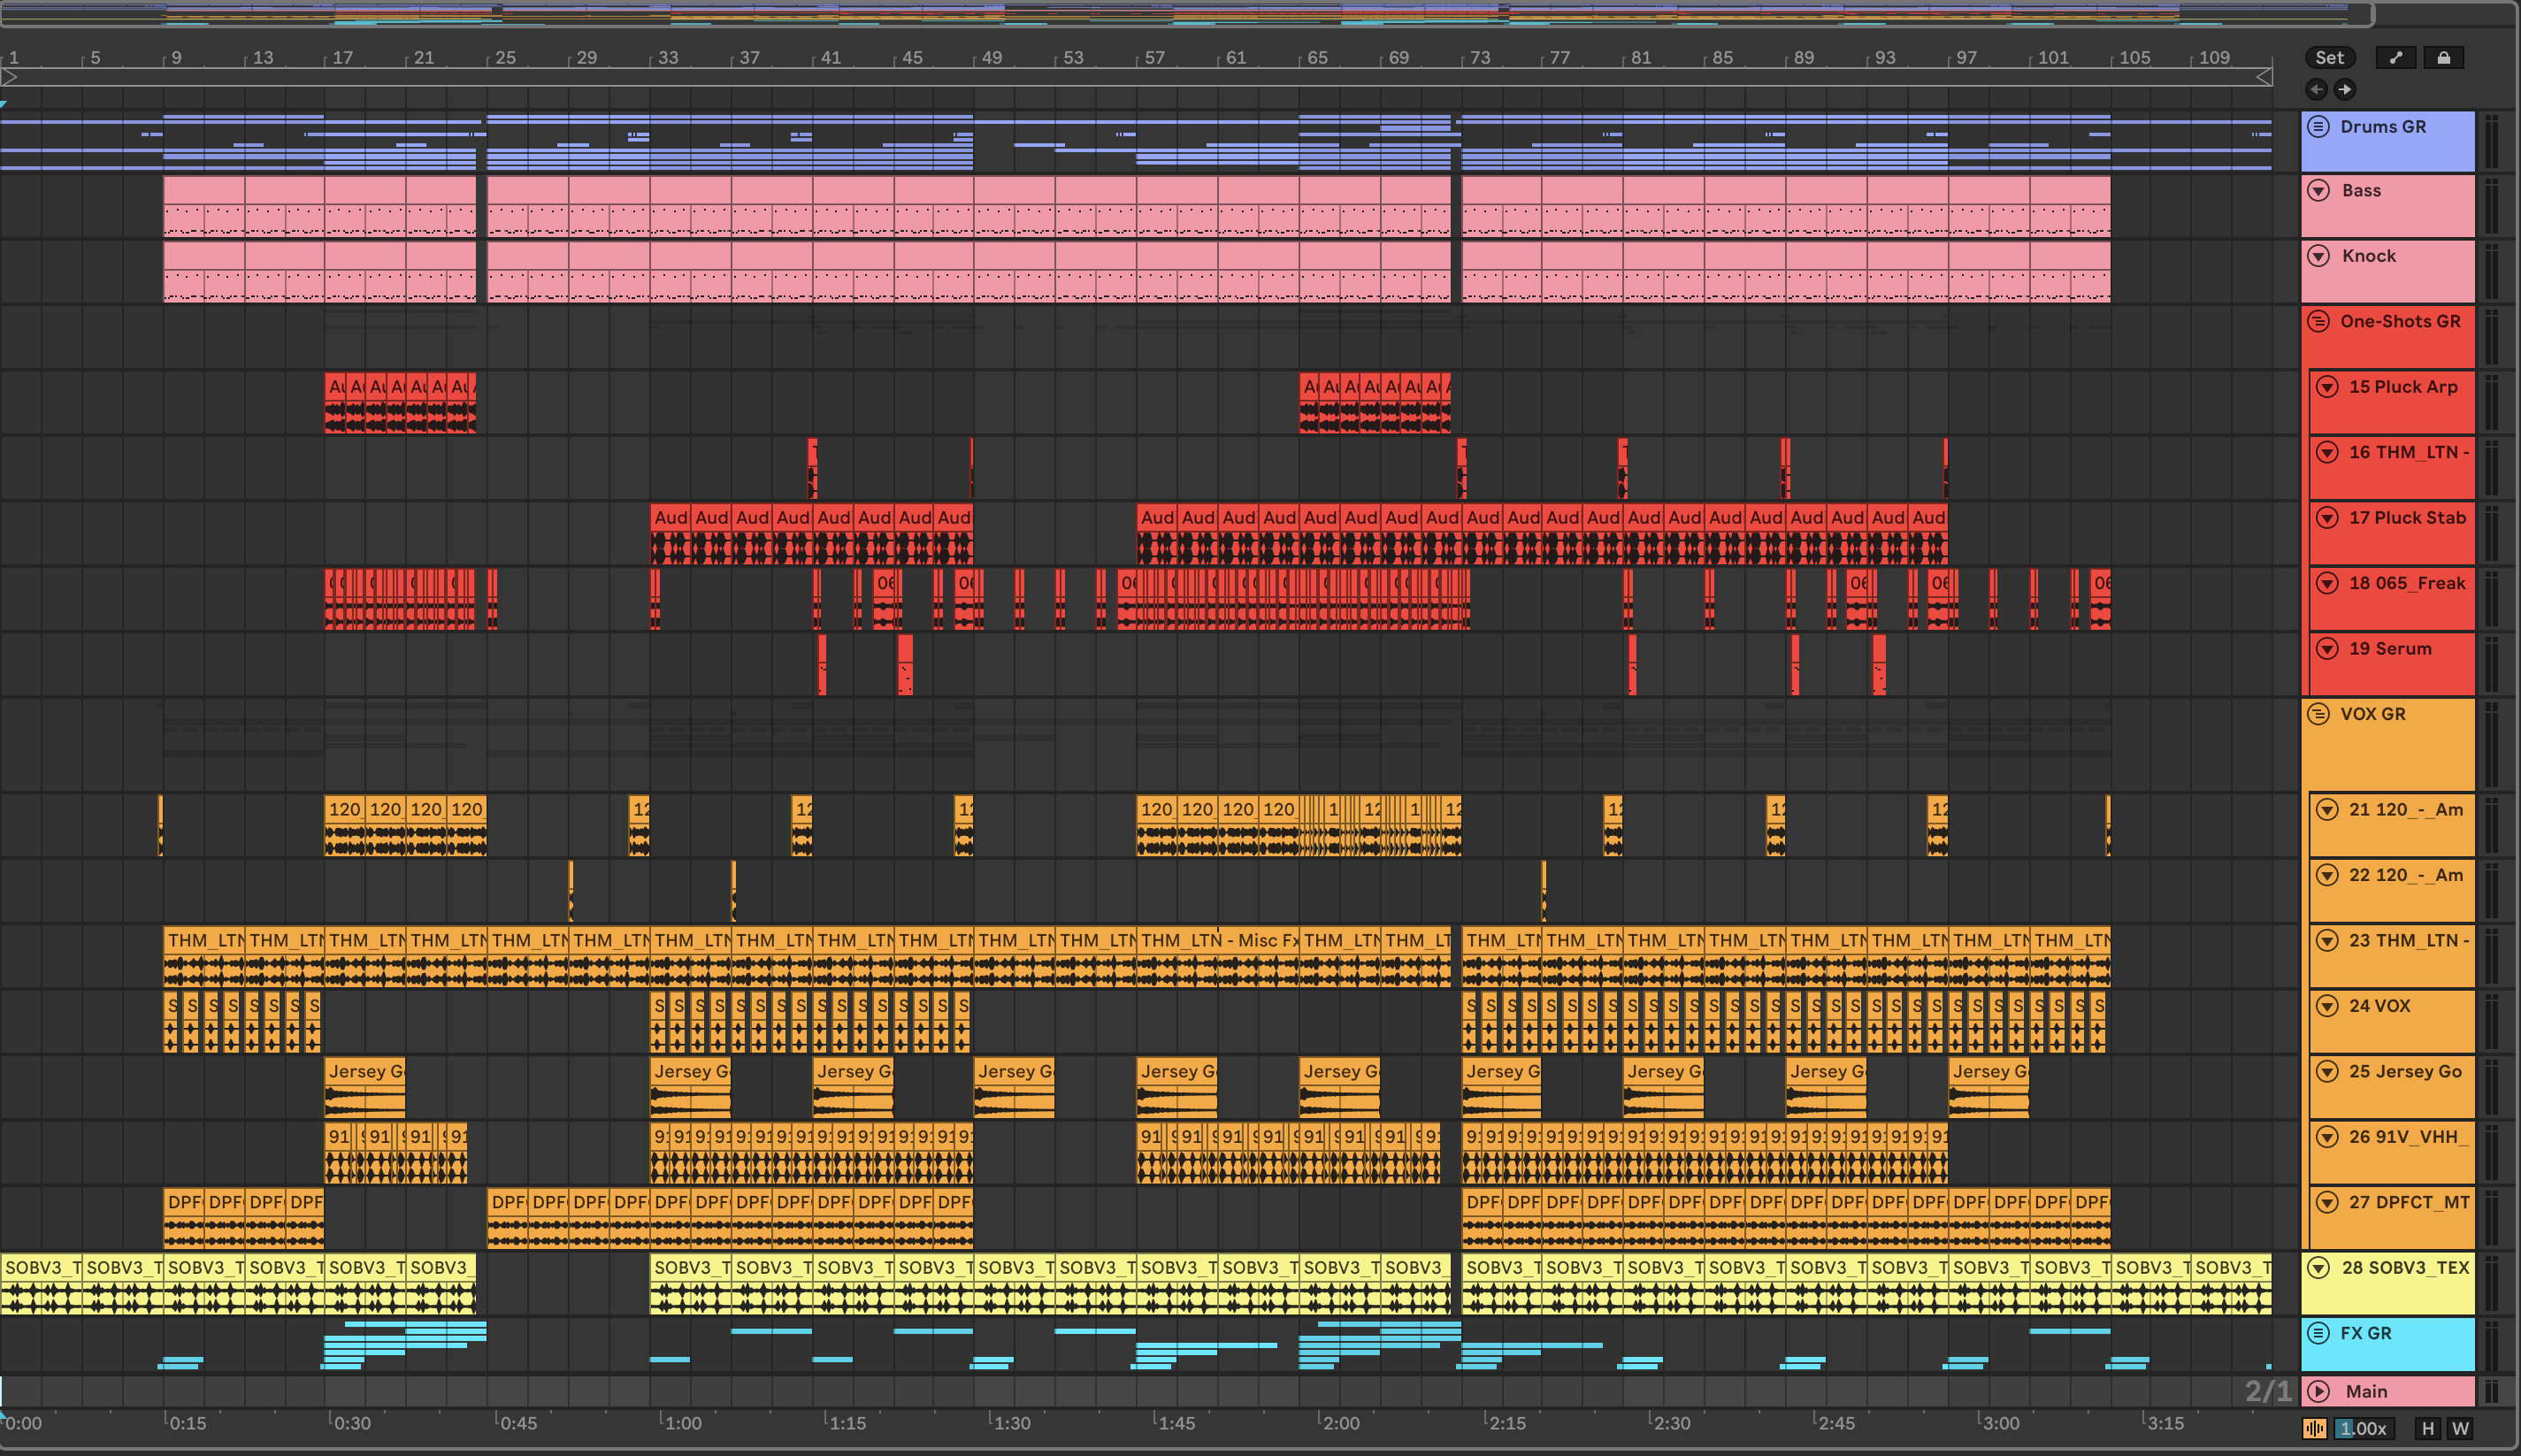This screenshot has width=2521, height=1456.
Task: Click the 1.00x zoom level field
Action: click(x=2364, y=1428)
